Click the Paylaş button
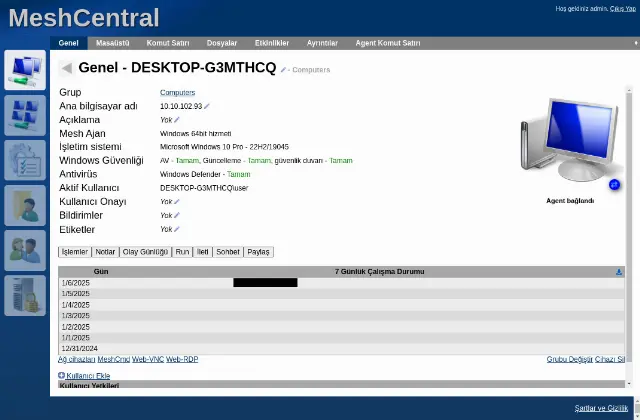The width and height of the screenshot is (640, 420). 258,252
